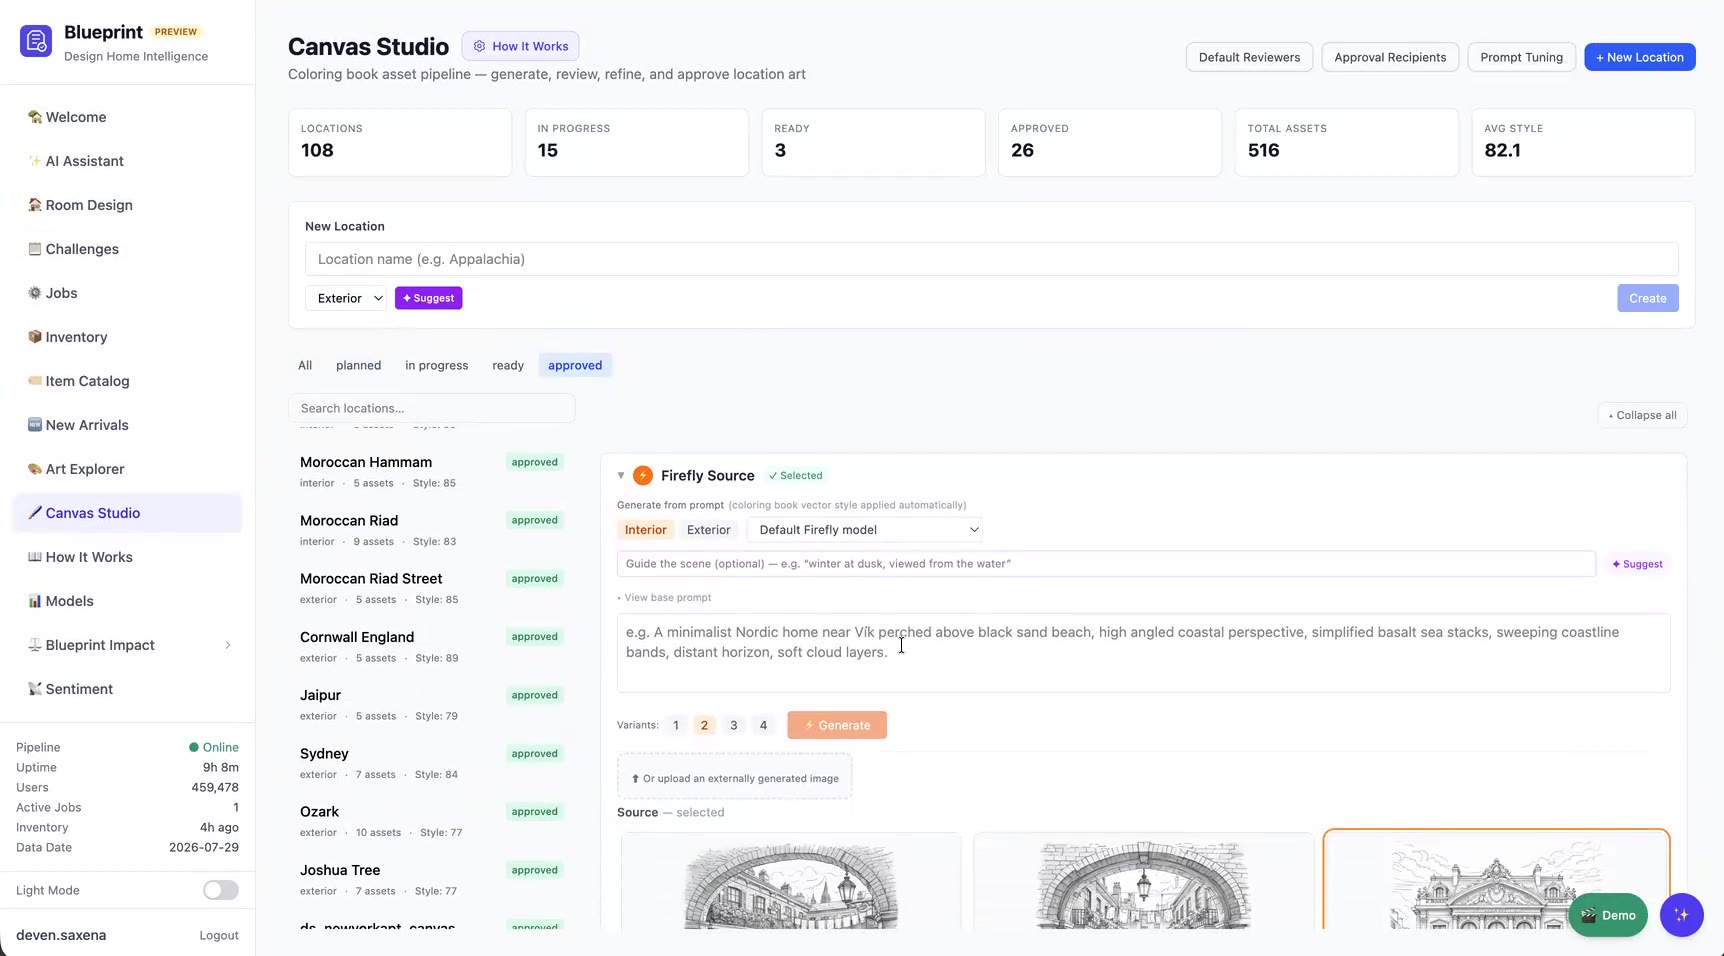Click the + New Location button
1724x956 pixels.
point(1639,57)
